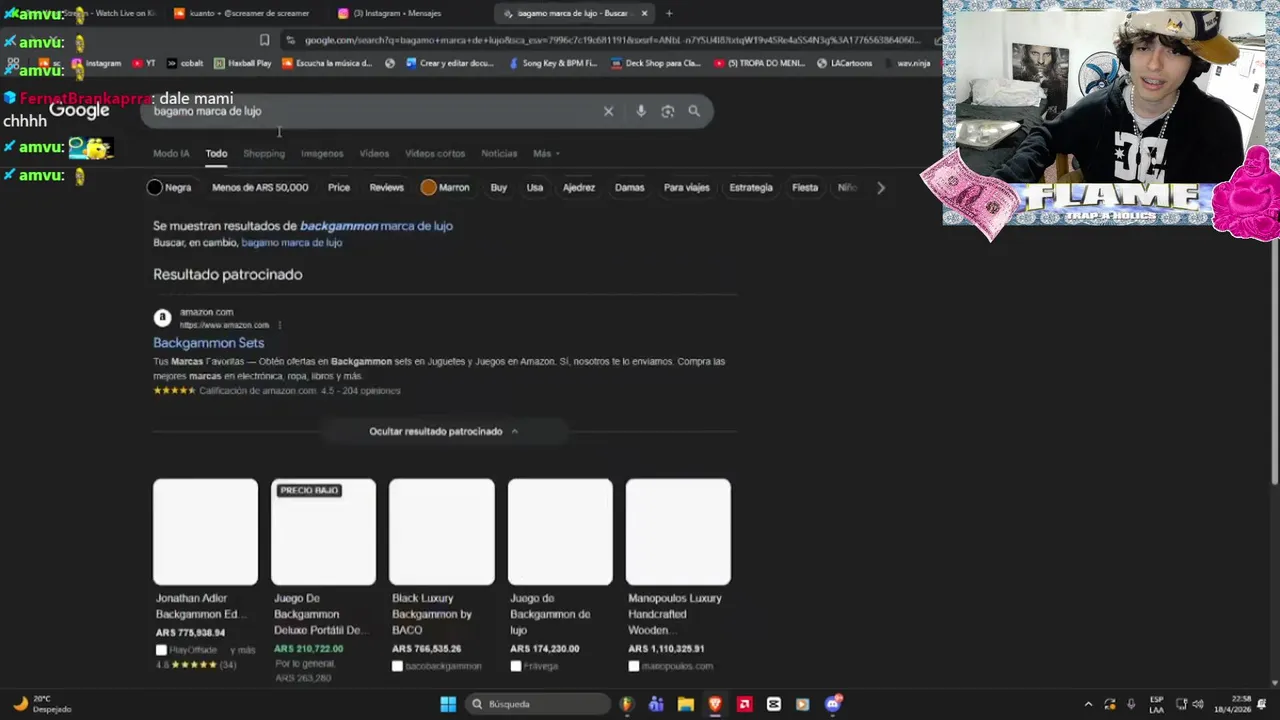The height and width of the screenshot is (720, 1280).
Task: Open Windows Start menu
Action: [x=448, y=704]
